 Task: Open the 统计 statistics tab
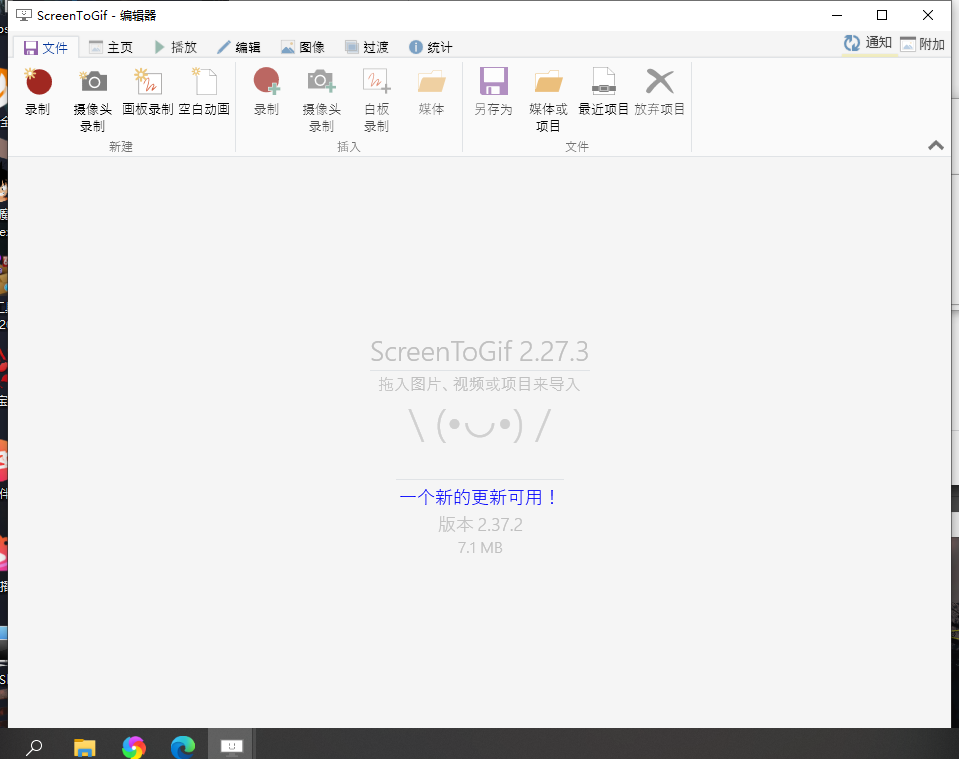(x=431, y=47)
